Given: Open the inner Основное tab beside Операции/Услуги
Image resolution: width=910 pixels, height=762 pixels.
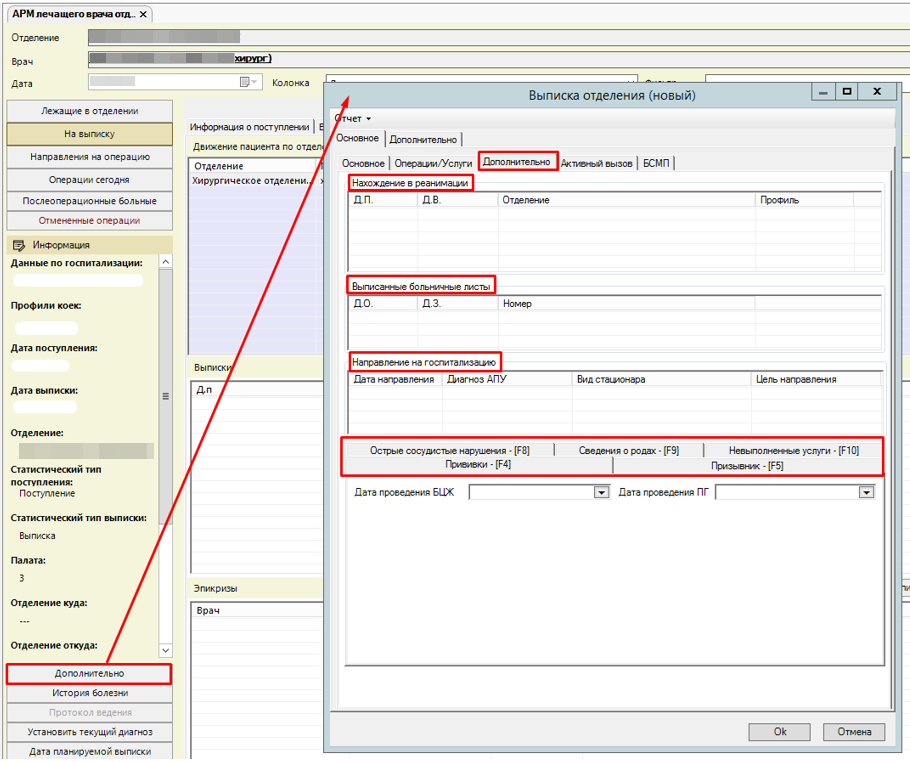Looking at the screenshot, I should pyautogui.click(x=363, y=164).
